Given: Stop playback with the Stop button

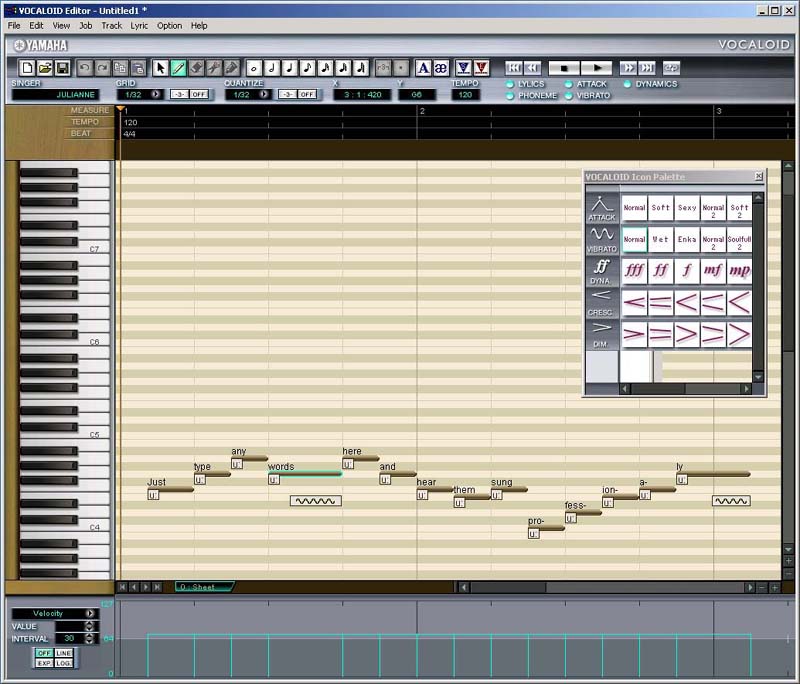Looking at the screenshot, I should (564, 67).
